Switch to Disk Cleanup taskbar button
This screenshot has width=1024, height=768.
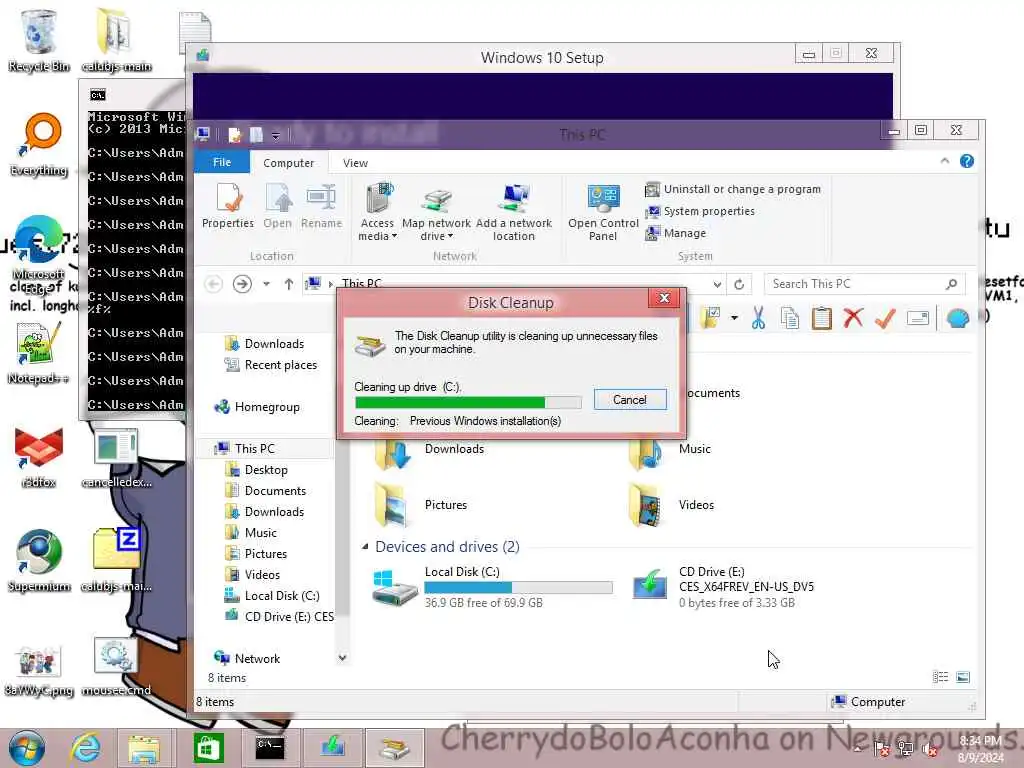point(394,748)
